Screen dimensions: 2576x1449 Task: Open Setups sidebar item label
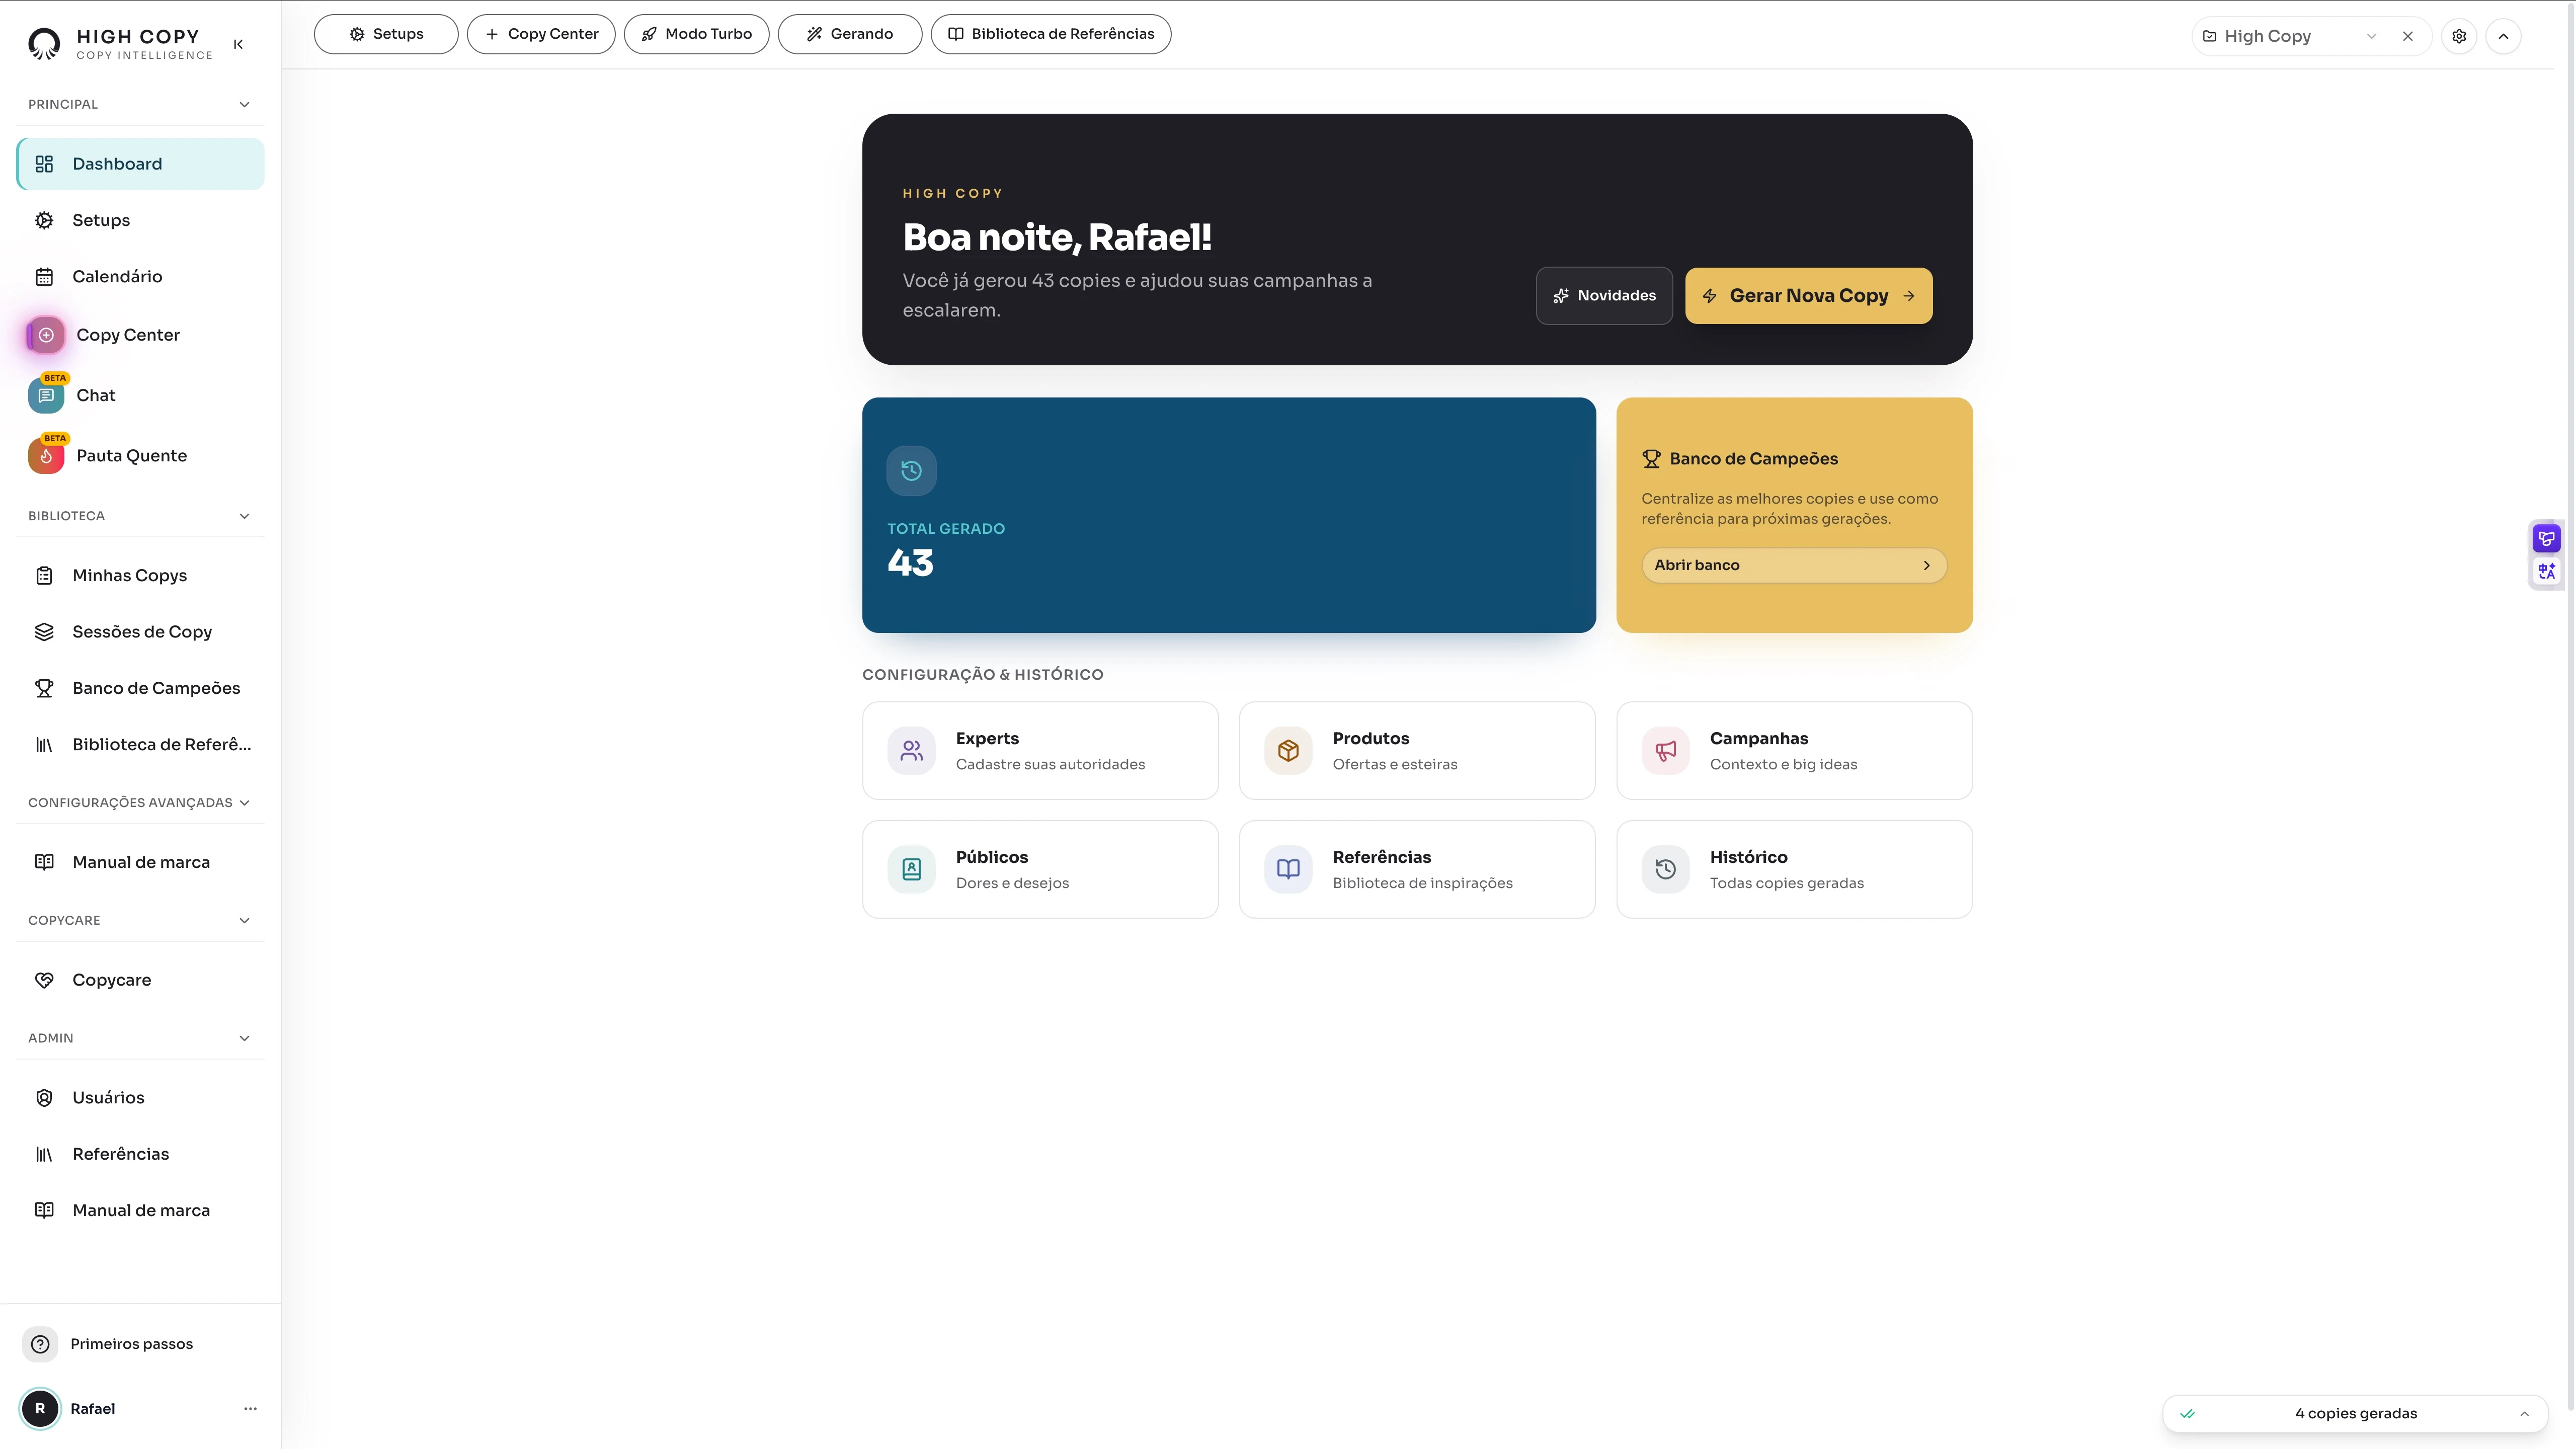click(101, 220)
